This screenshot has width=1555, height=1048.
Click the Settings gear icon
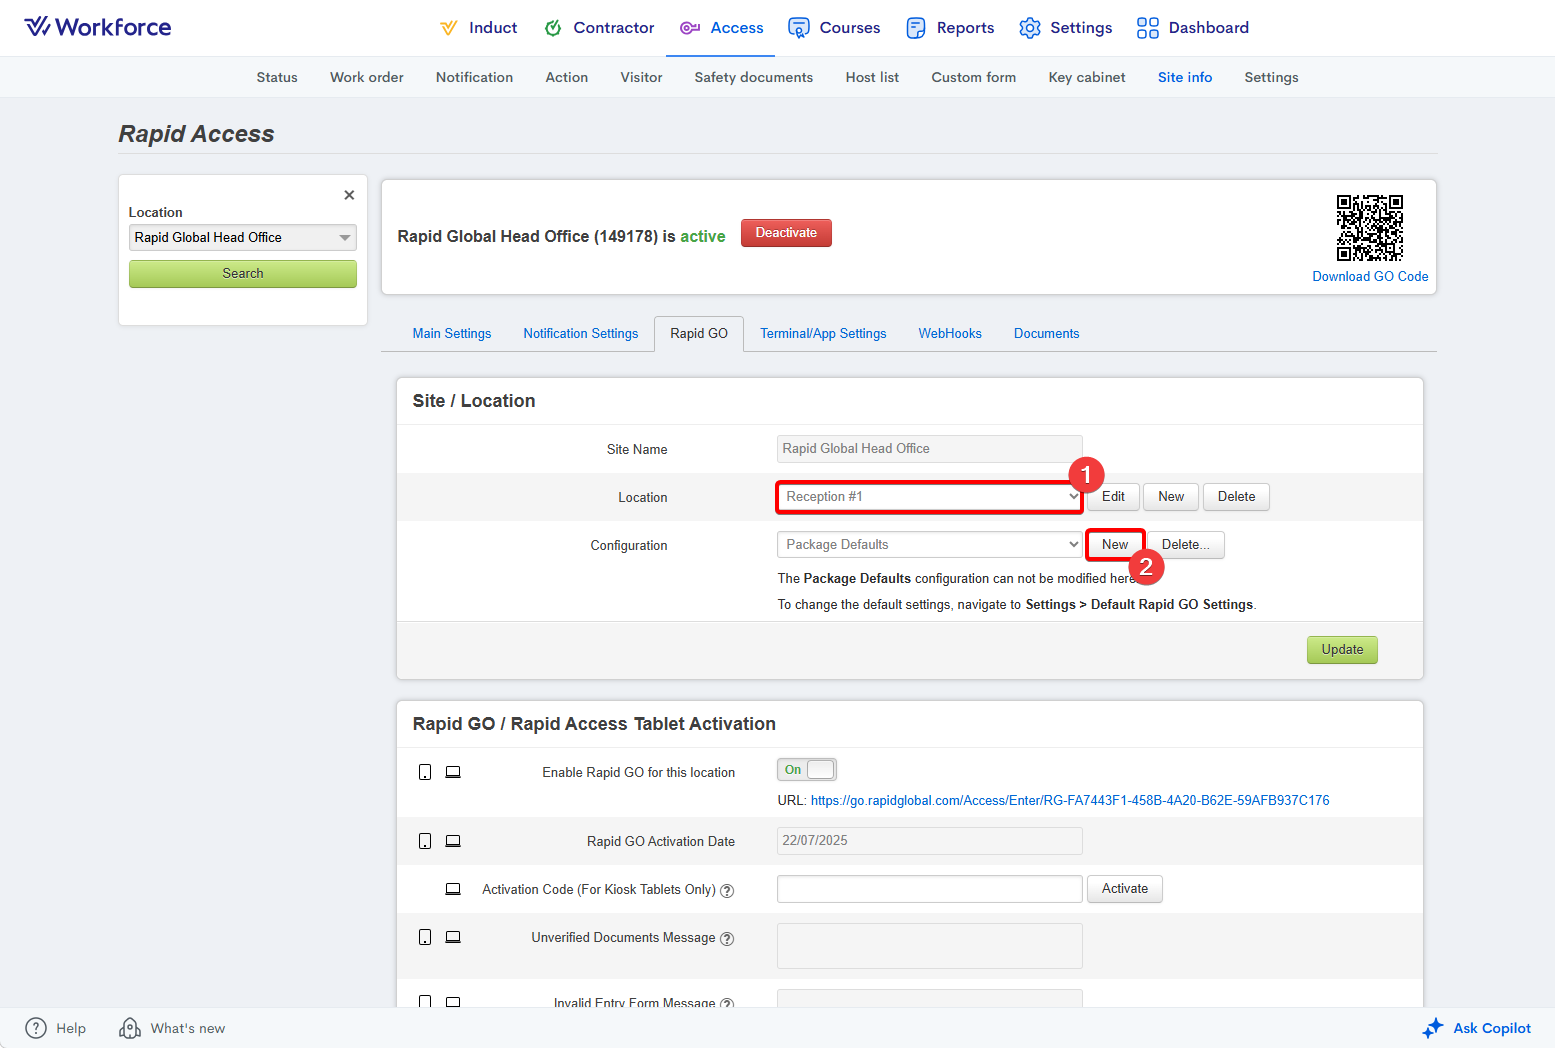pyautogui.click(x=1030, y=28)
